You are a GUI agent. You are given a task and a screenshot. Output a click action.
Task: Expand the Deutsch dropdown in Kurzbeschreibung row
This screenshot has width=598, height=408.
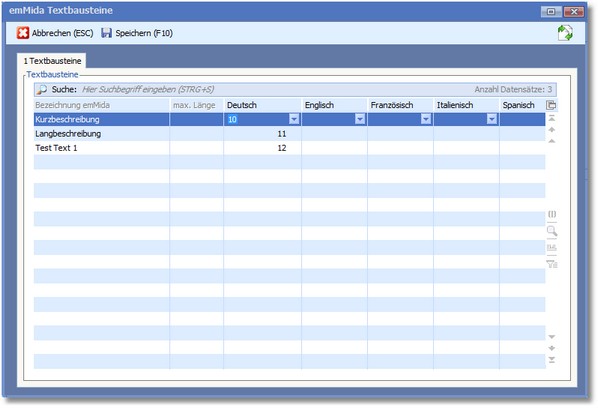click(x=294, y=119)
